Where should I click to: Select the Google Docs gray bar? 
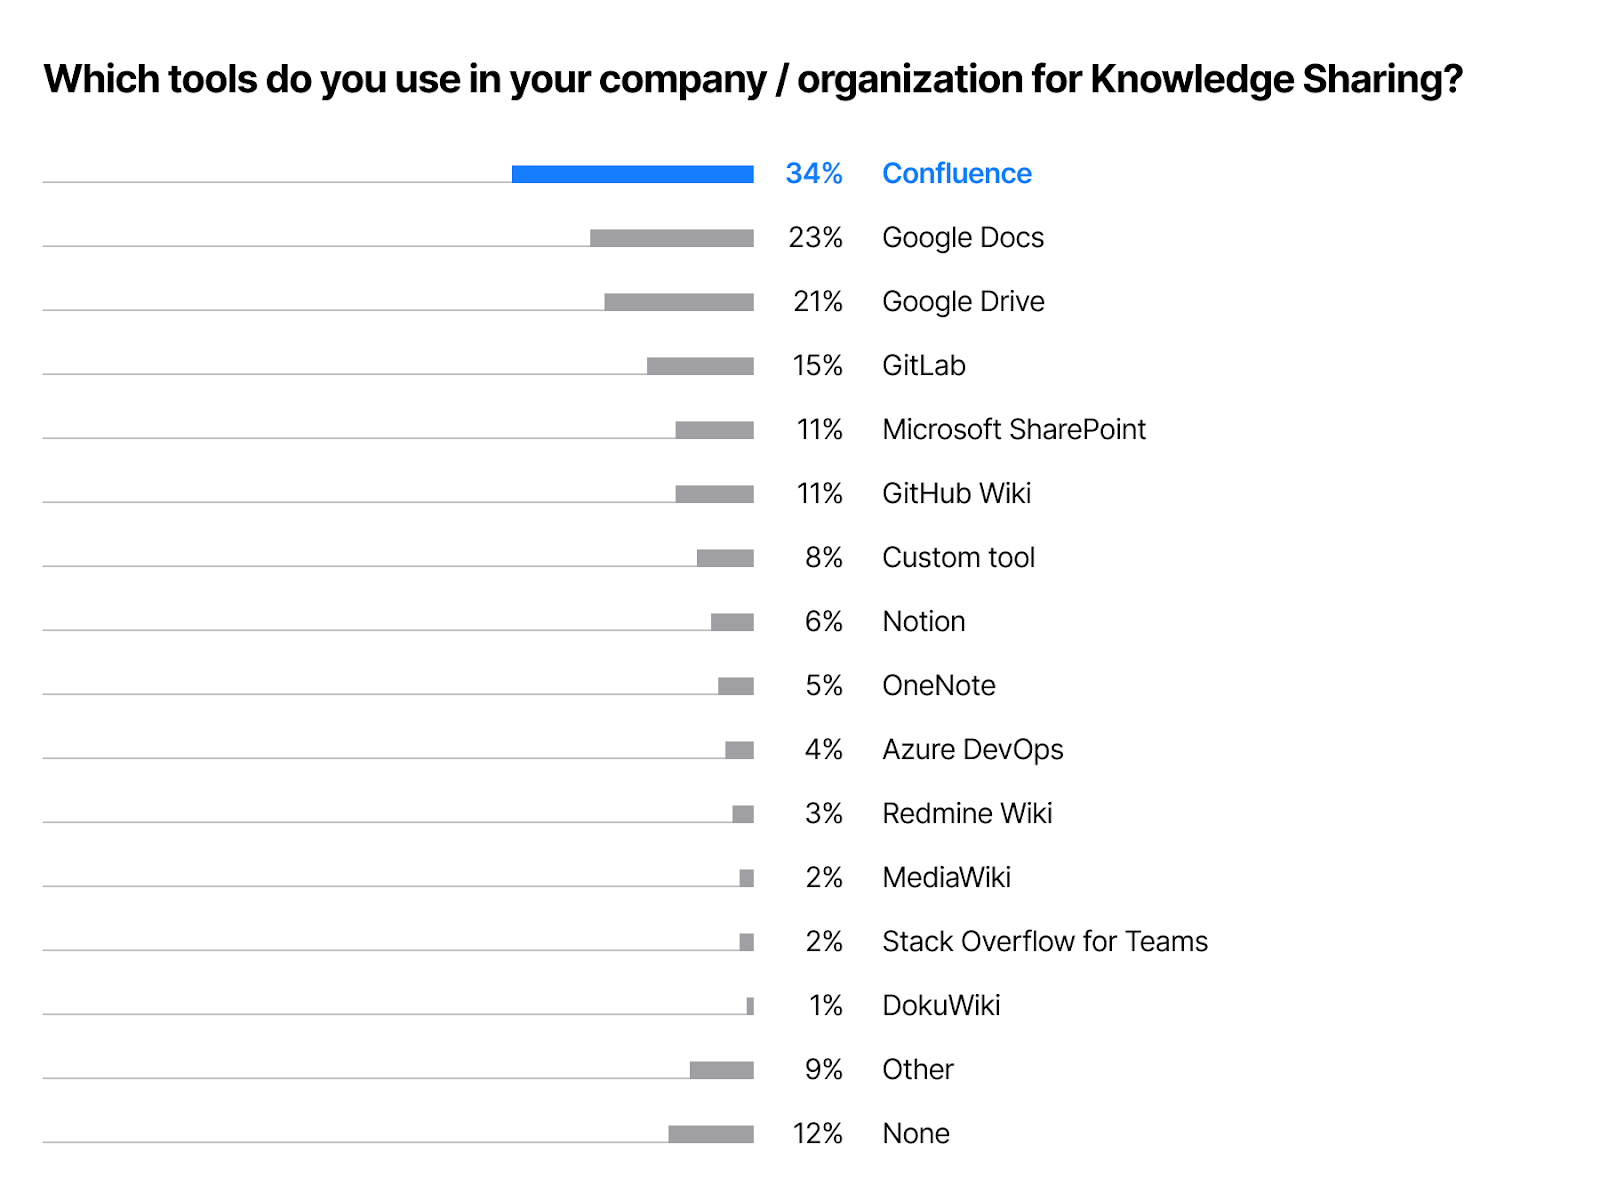click(x=672, y=238)
